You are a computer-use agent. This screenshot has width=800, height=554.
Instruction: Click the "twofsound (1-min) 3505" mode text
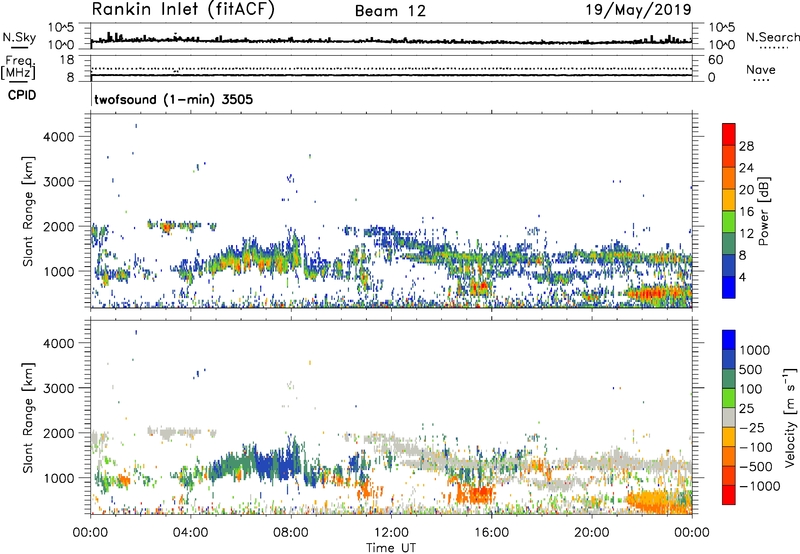click(x=173, y=99)
